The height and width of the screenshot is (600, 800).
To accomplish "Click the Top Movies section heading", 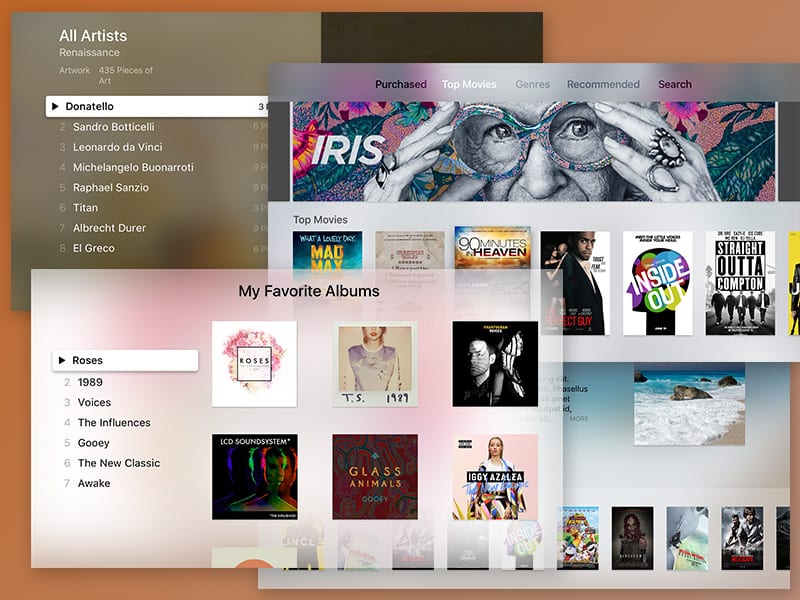I will 320,220.
